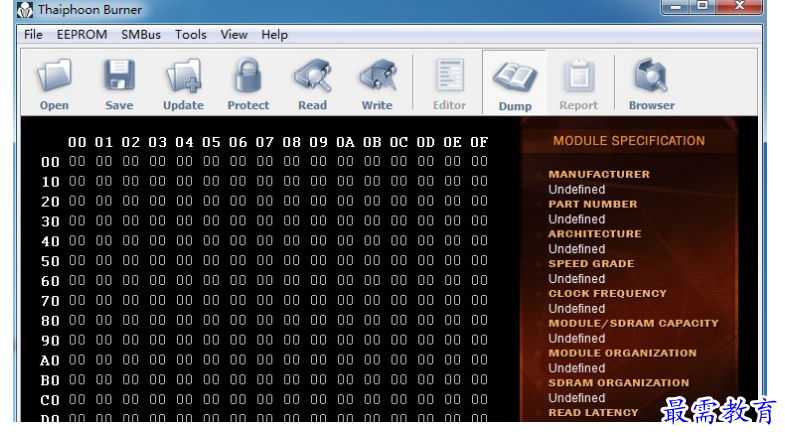Open the View menu
785x443 pixels.
click(234, 35)
